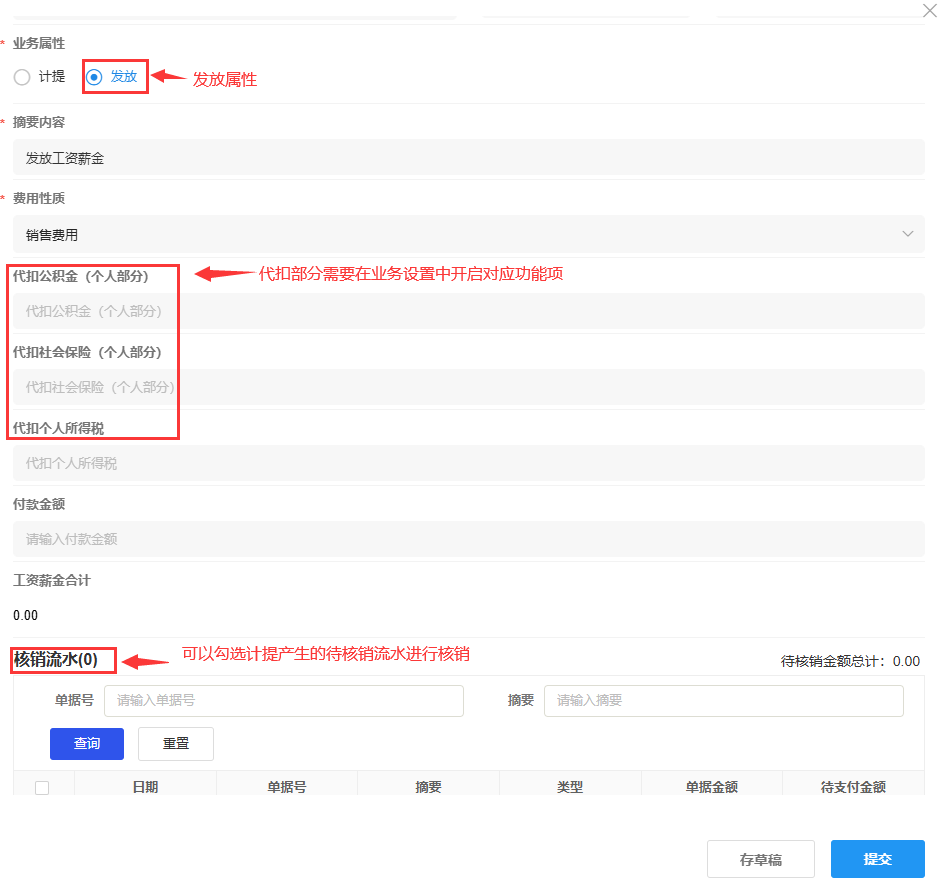Focus the 付款金额 input field
944x889 pixels.
click(468, 539)
